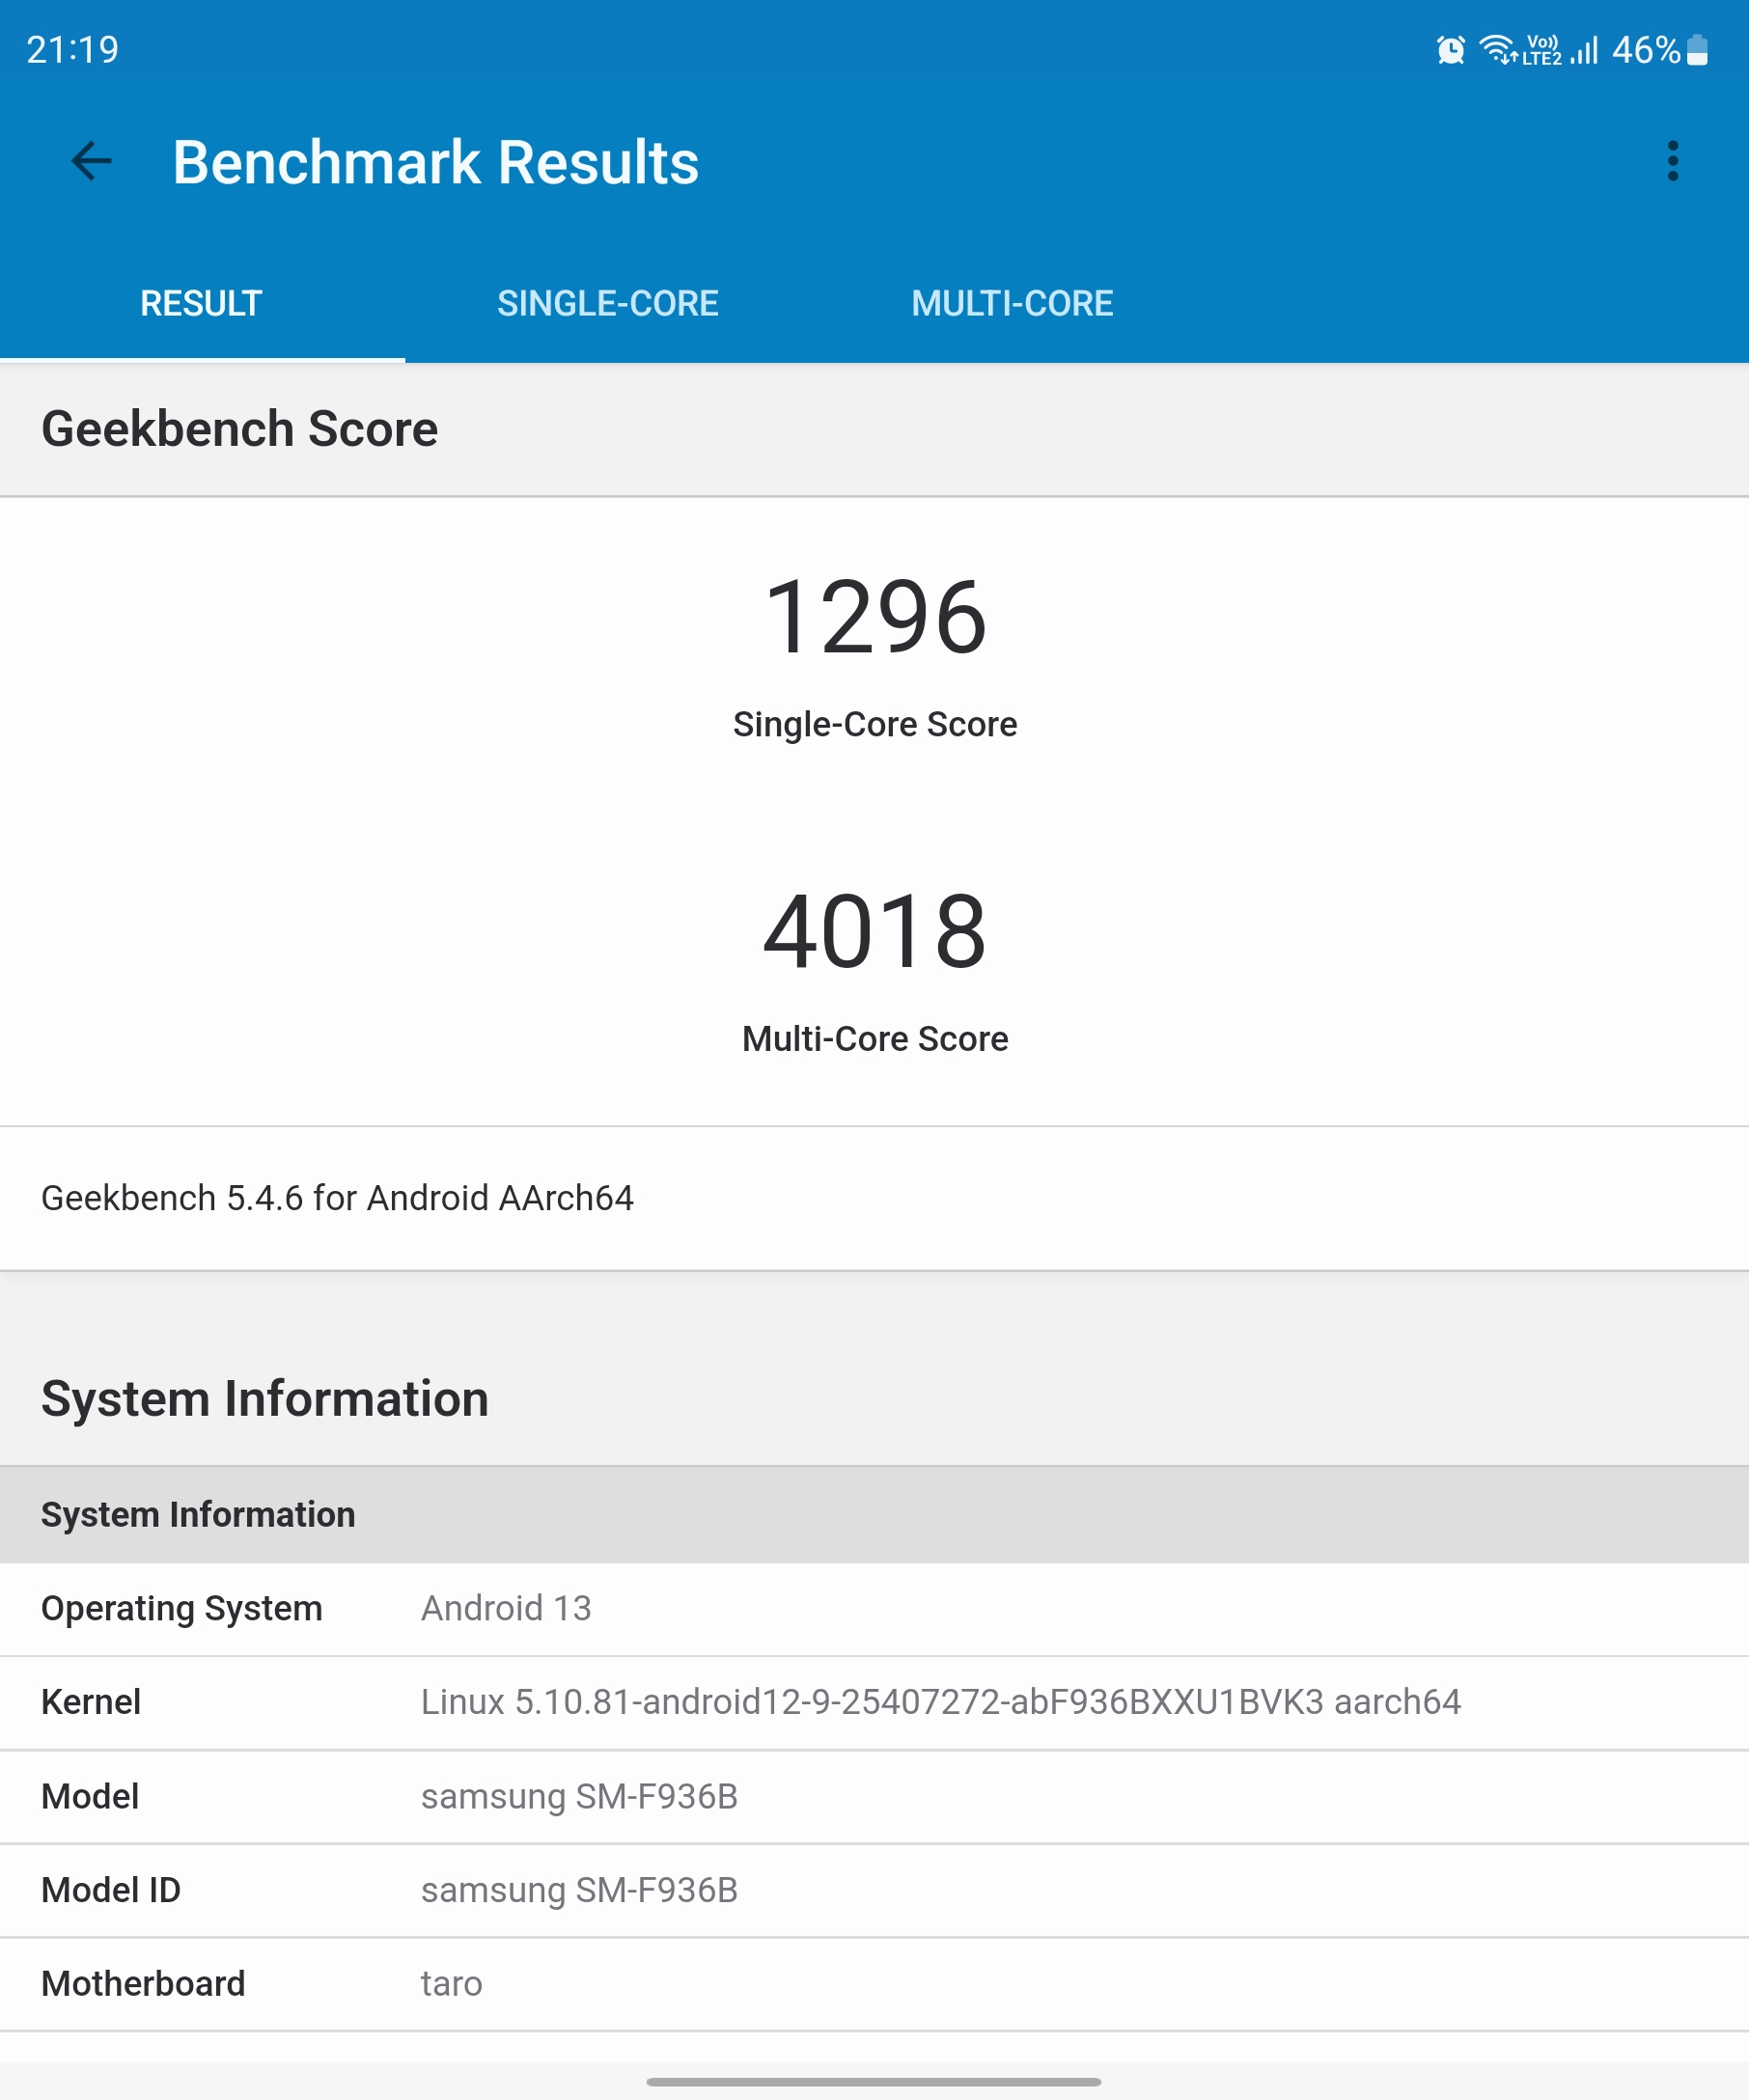Tap the Benchmark Results title
Screen dimensions: 1749x2100
pyautogui.click(x=436, y=162)
